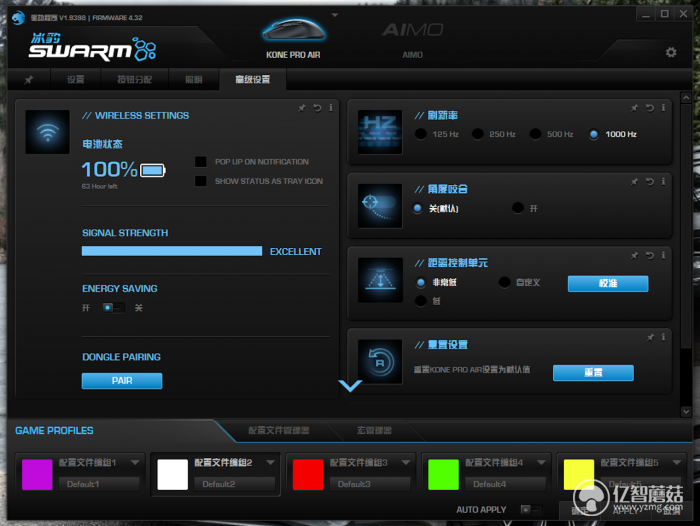Open dropdown for 配置文件编组5
Image resolution: width=700 pixels, height=526 pixels.
[676, 463]
